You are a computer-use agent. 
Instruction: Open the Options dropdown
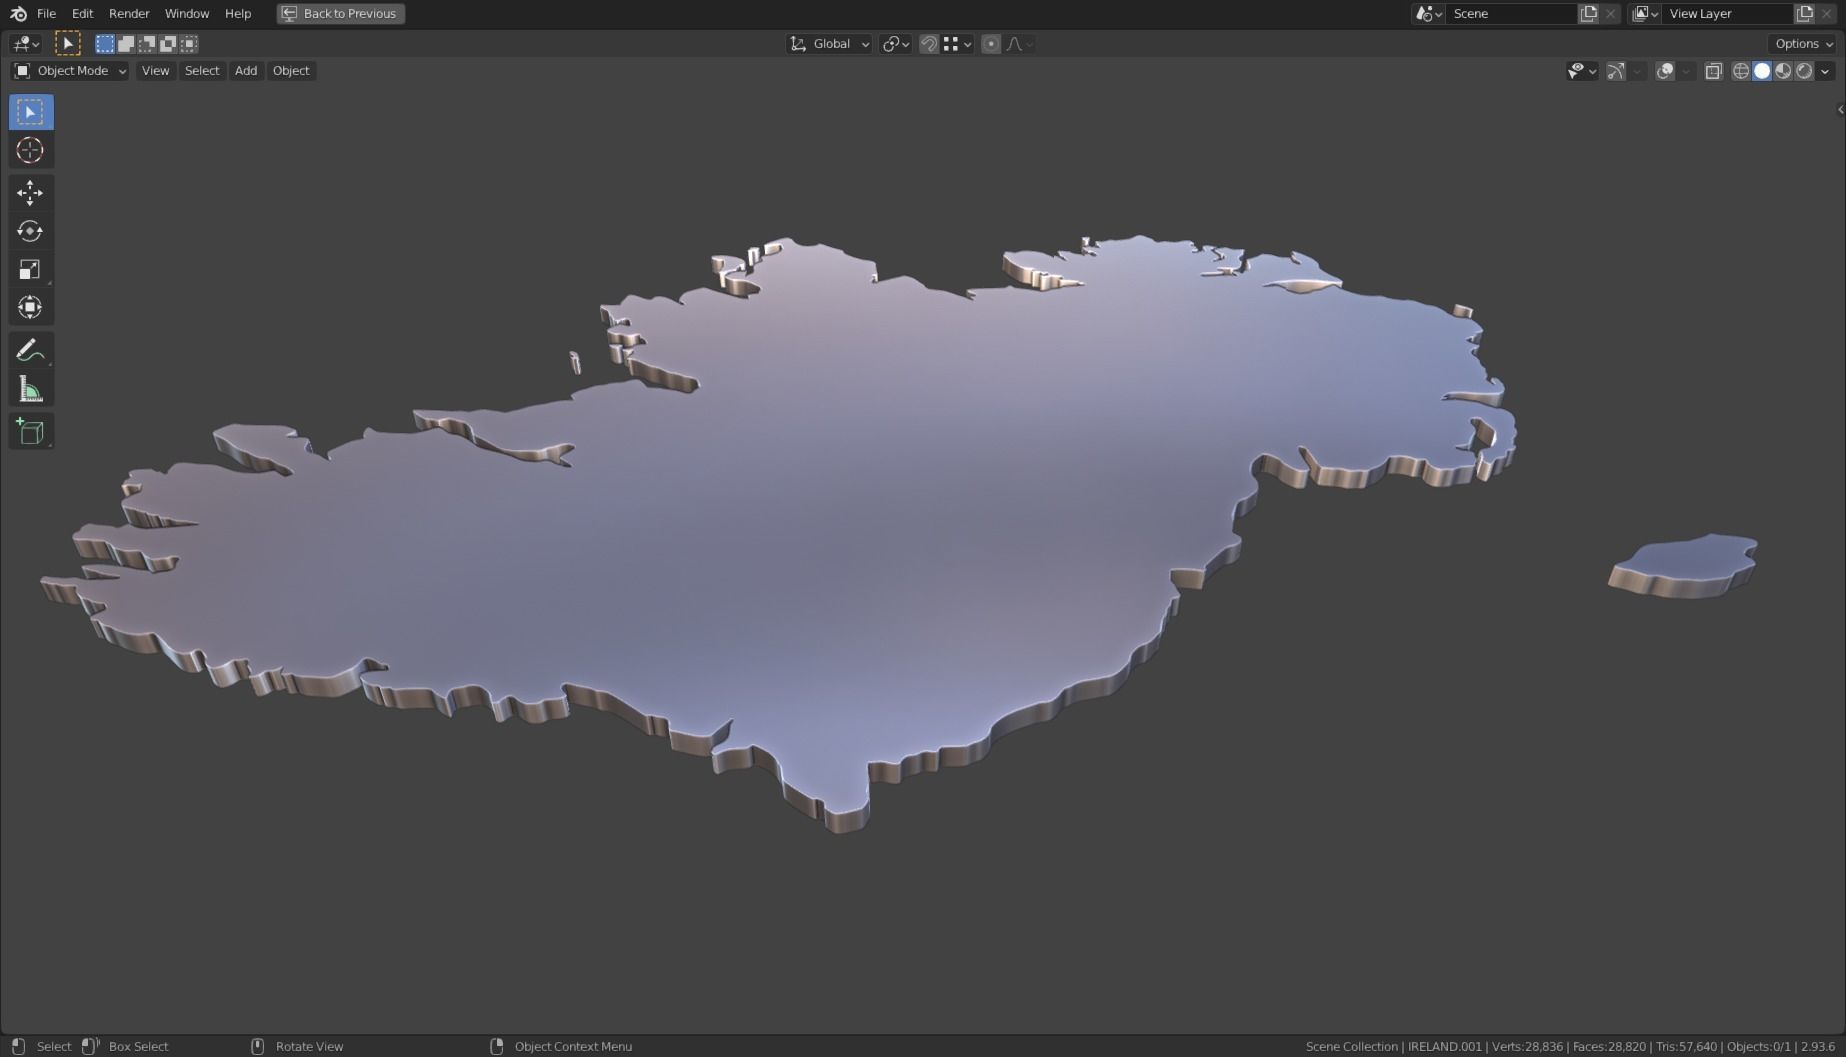[1804, 43]
